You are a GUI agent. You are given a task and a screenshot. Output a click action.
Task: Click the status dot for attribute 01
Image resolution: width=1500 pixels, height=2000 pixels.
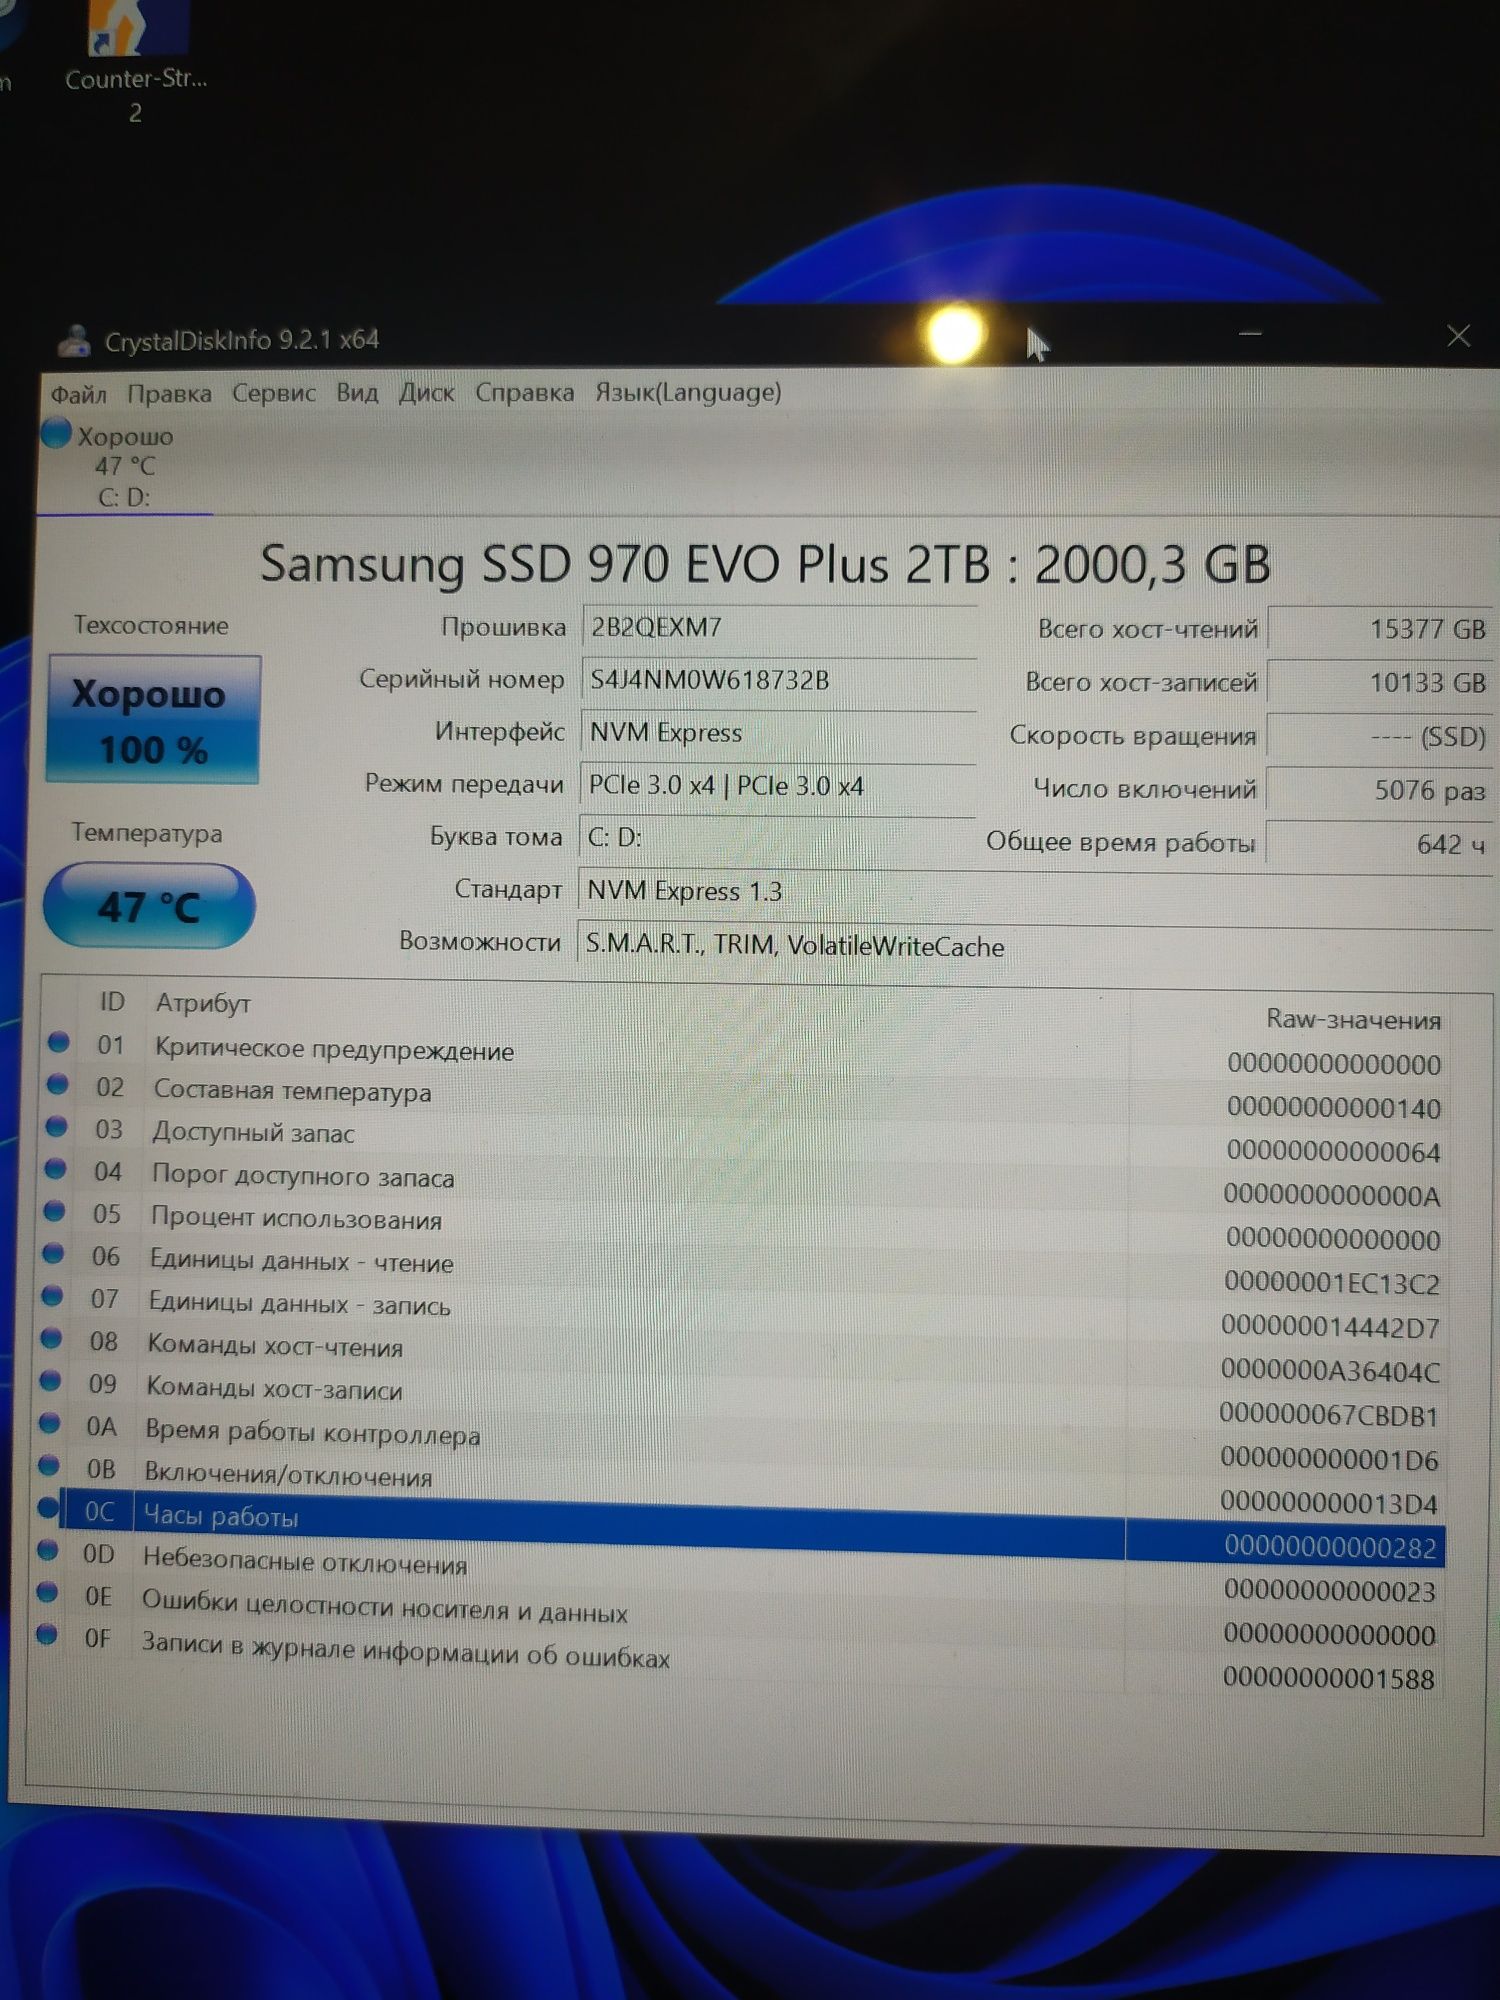pos(59,1043)
